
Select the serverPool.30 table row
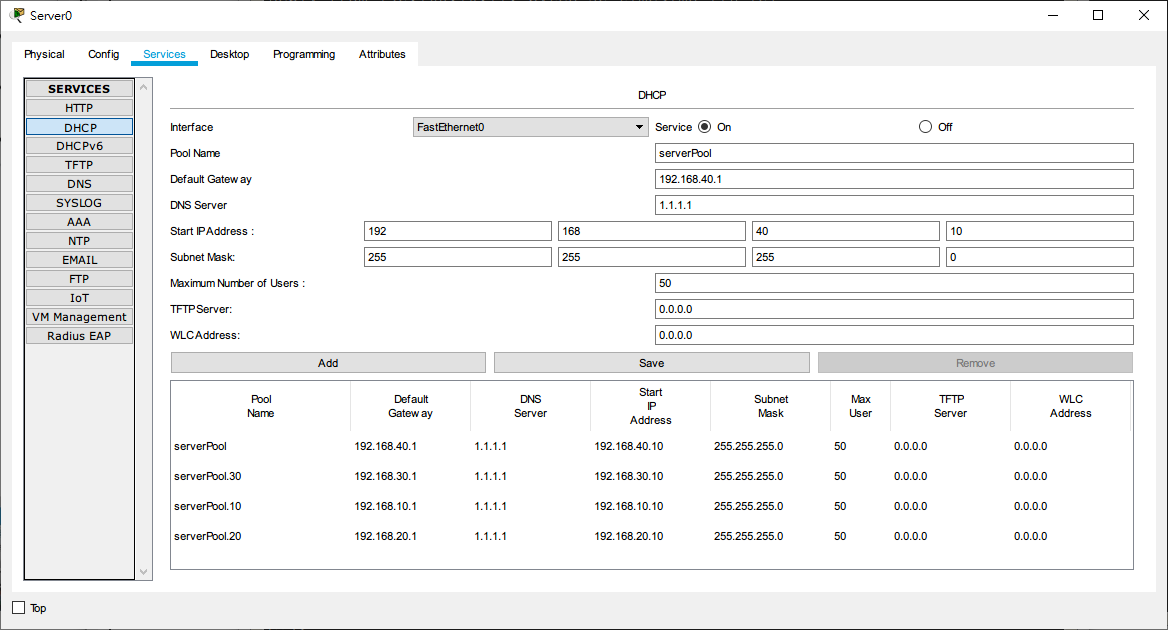click(x=650, y=476)
